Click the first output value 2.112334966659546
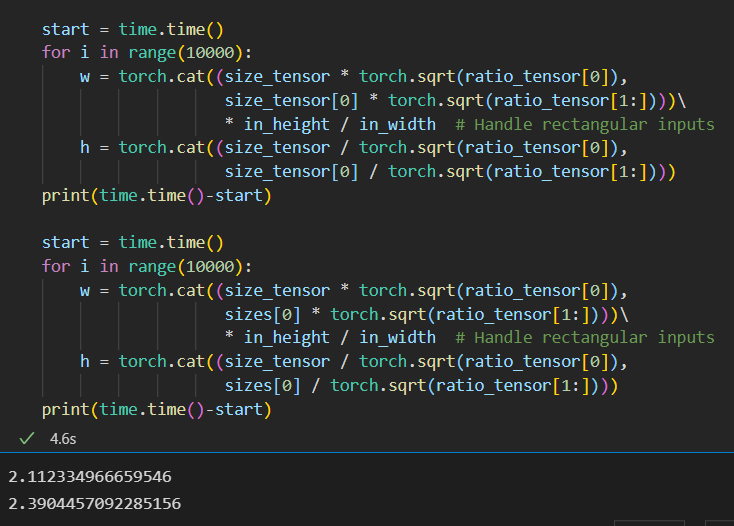Screen dimensions: 734x526 tap(90, 476)
